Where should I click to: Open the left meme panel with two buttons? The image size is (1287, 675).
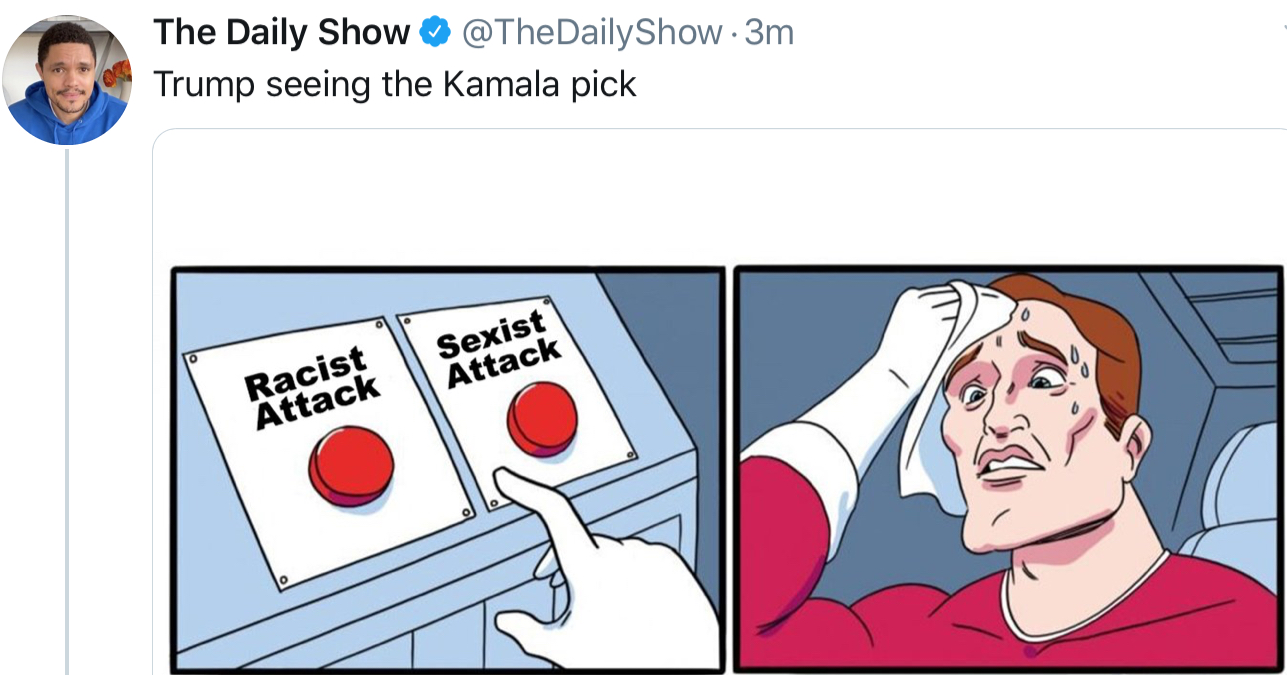coord(447,469)
